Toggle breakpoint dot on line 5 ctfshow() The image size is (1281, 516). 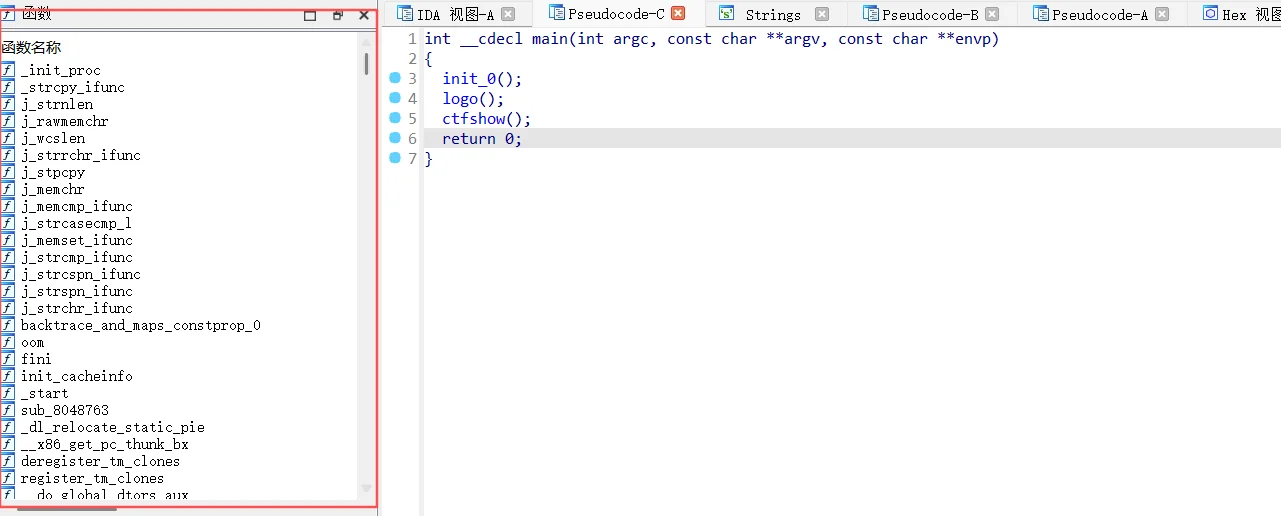395,118
